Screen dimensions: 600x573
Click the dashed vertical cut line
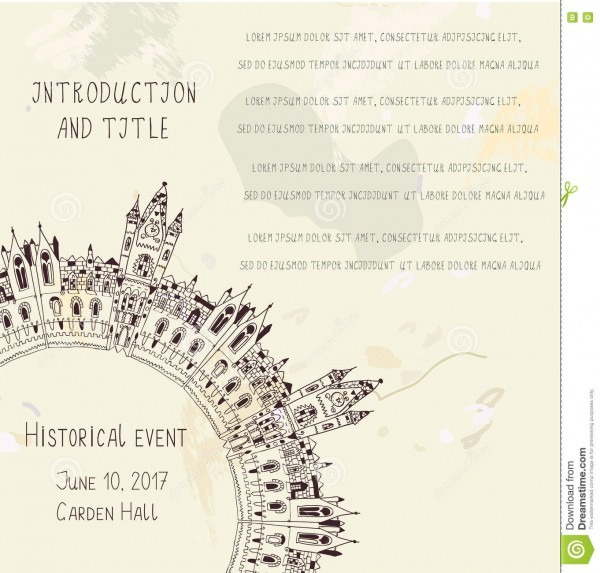point(562,300)
